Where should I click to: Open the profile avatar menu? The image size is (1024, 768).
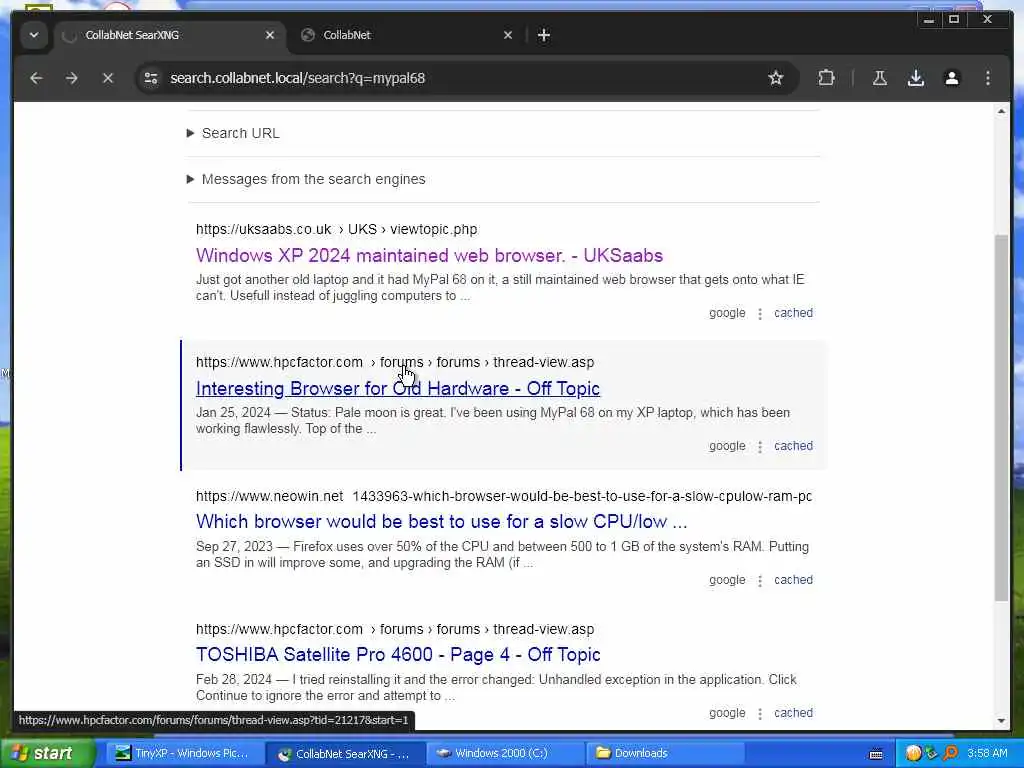point(952,78)
